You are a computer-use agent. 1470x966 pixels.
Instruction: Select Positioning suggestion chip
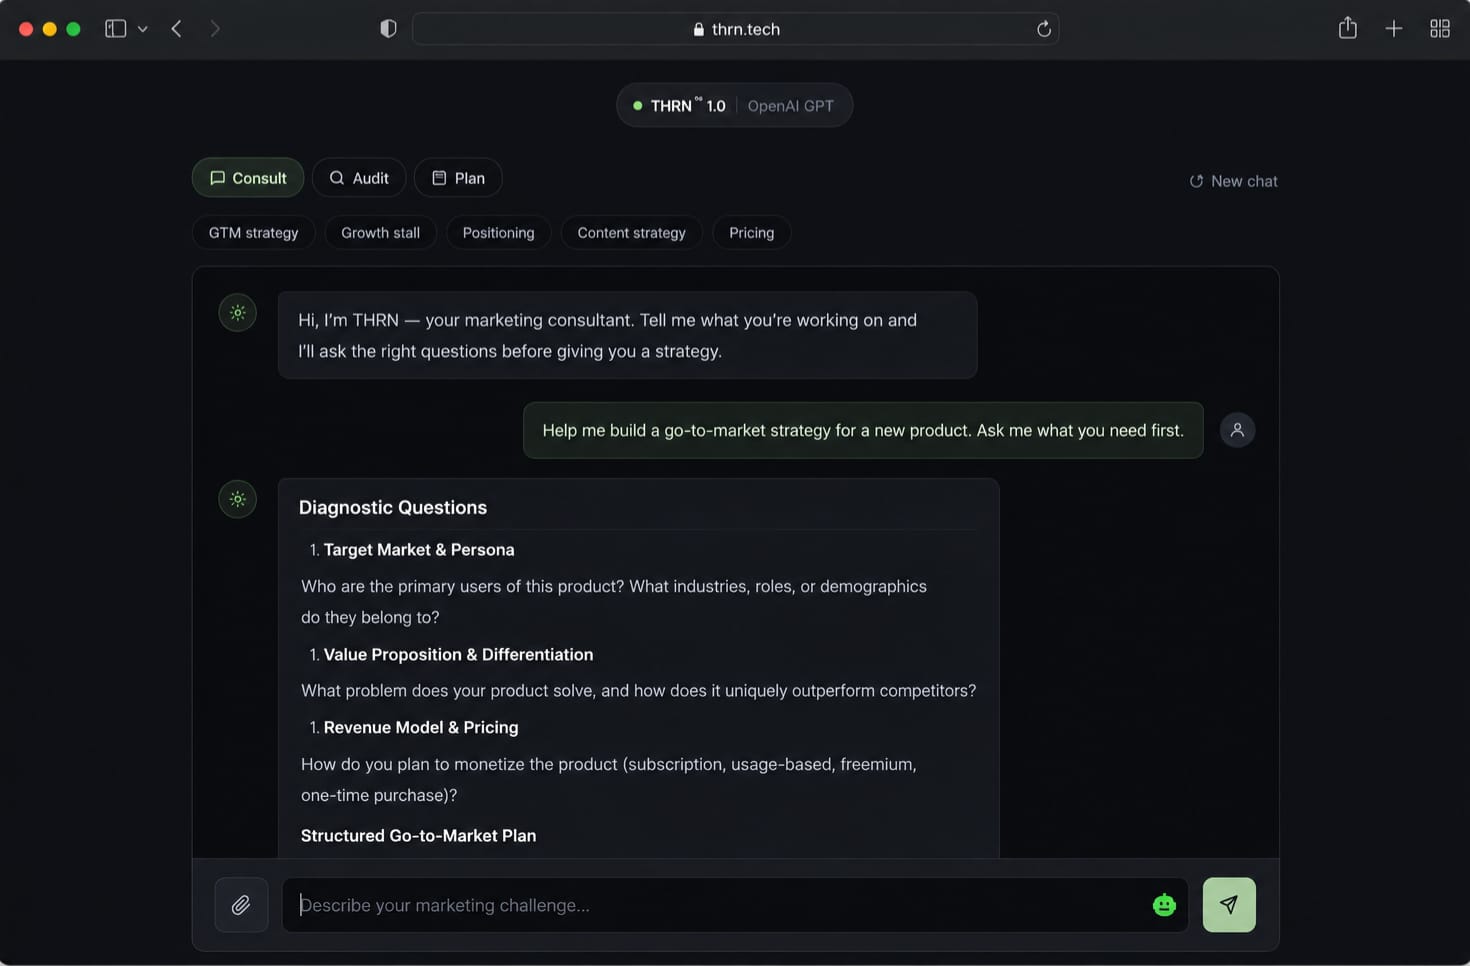[x=499, y=233]
